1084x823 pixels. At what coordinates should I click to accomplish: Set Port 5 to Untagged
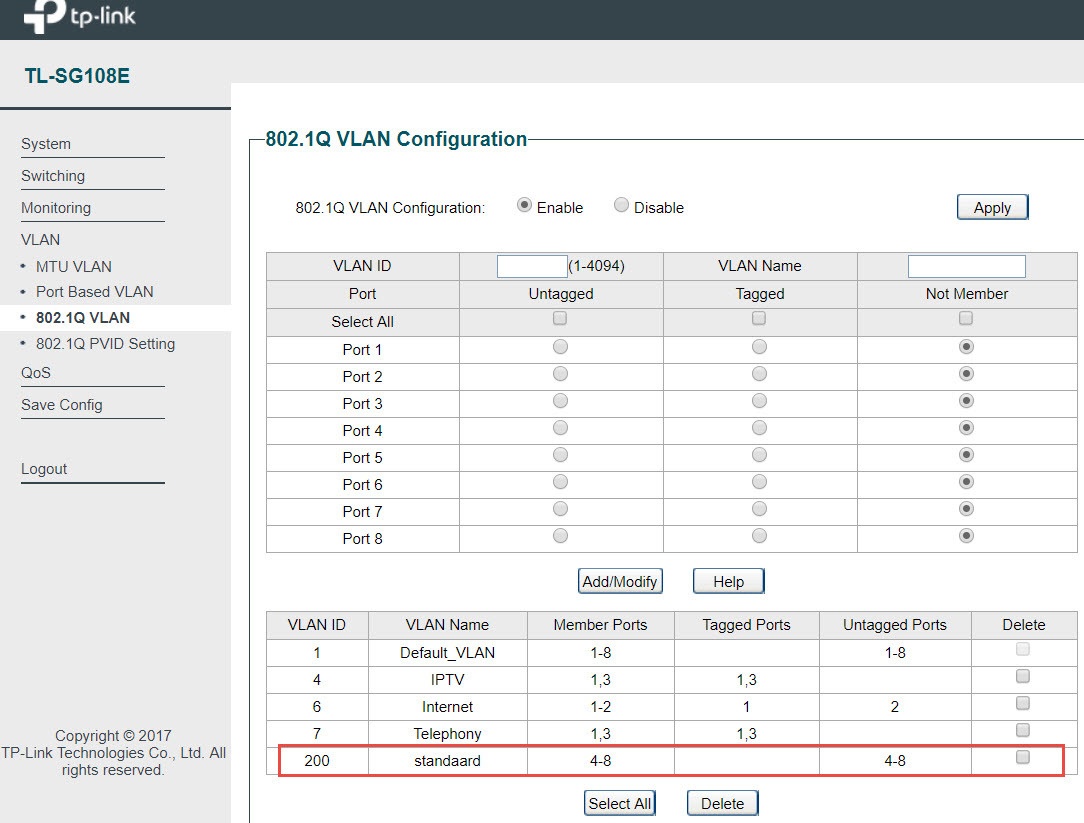click(x=561, y=455)
